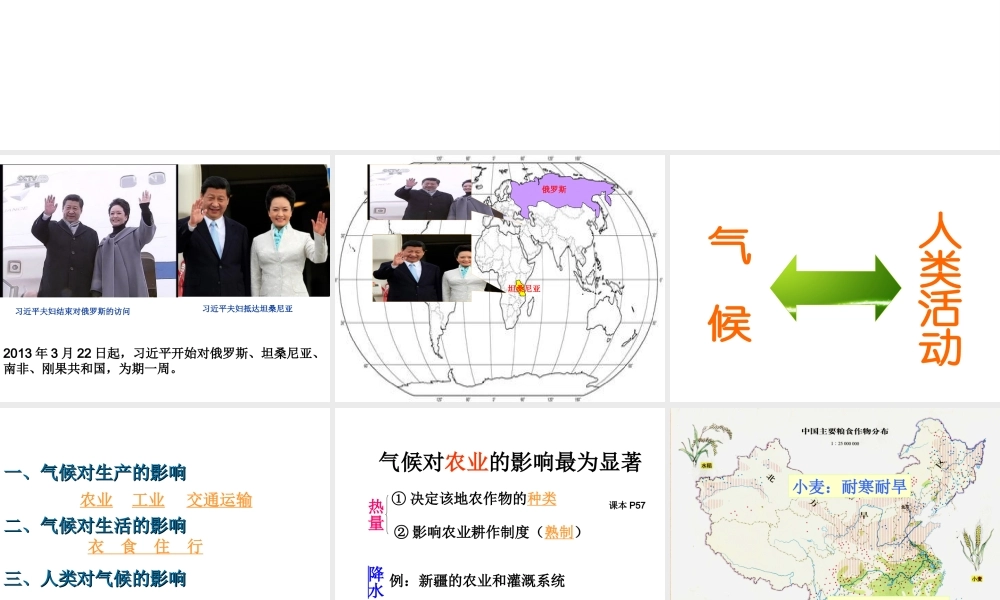
Task: Open the 农业 hyperlink
Action: point(96,500)
